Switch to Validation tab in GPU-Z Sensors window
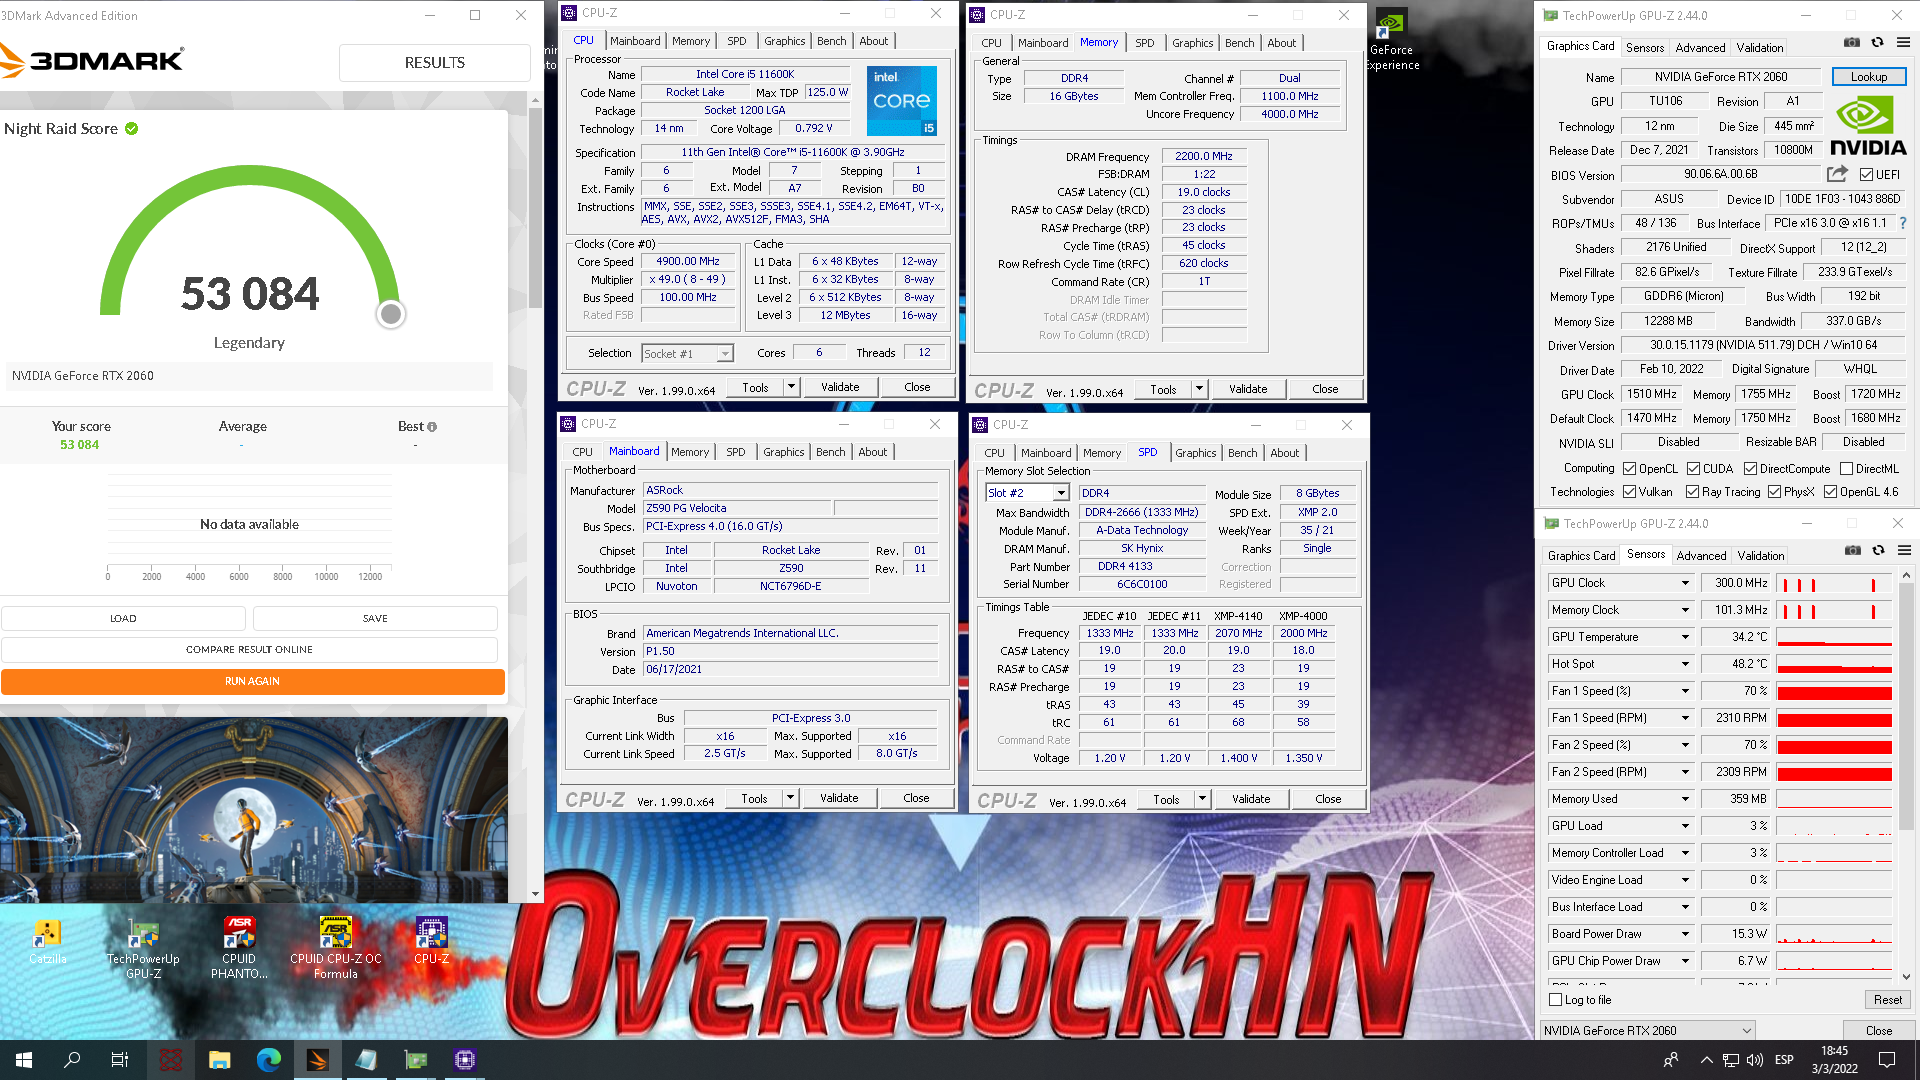The height and width of the screenshot is (1080, 1920). pos(1760,556)
